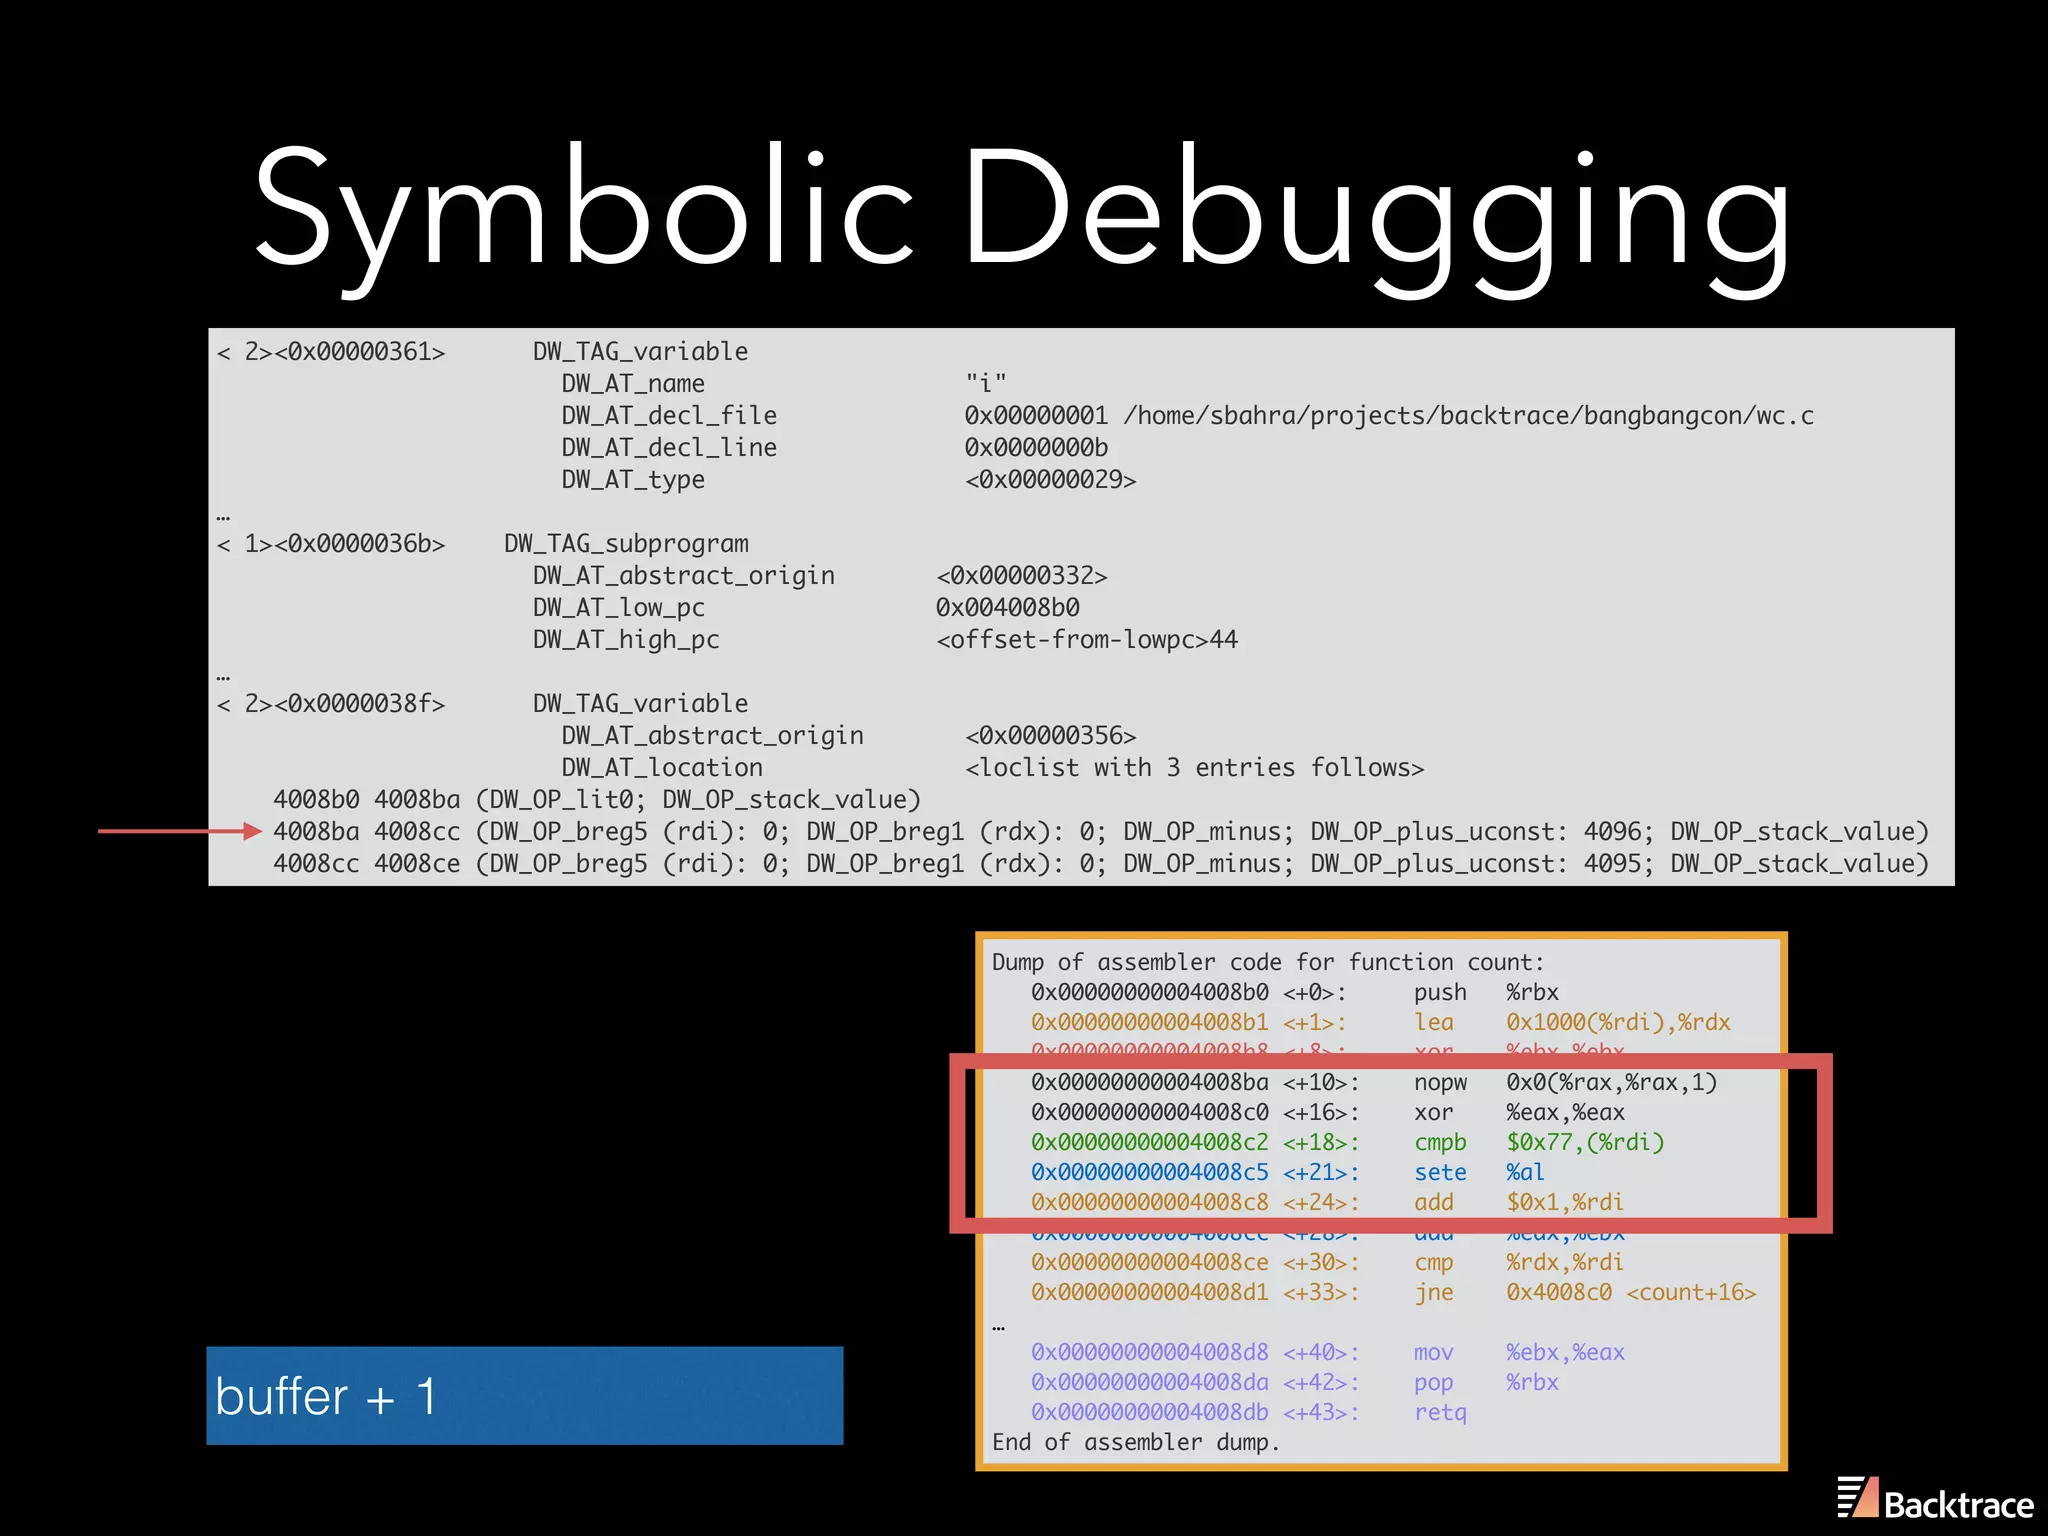The height and width of the screenshot is (1536, 2048).
Task: Click DW_AT_high_pc offset-from-lowpc 44 row
Action: (885, 640)
